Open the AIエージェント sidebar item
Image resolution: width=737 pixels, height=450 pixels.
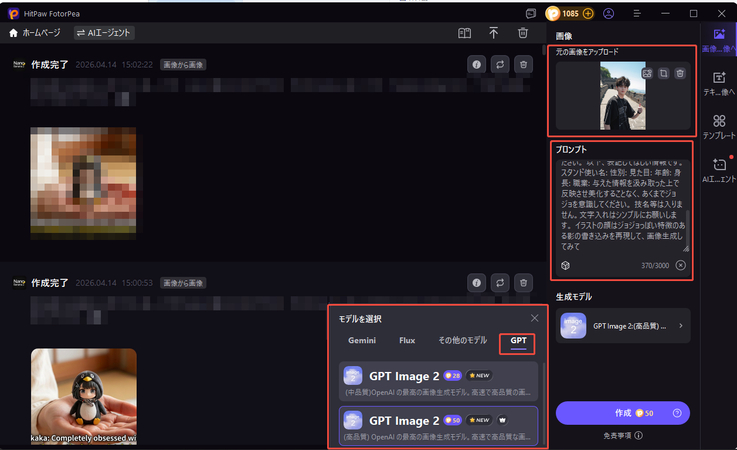719,170
